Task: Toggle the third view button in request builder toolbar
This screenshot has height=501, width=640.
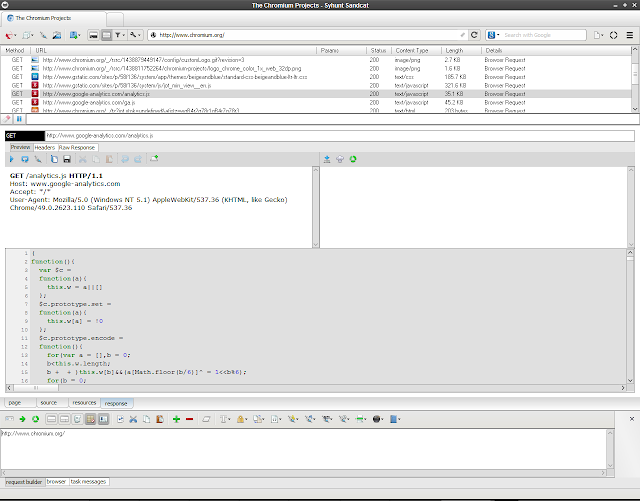Action: tap(78, 419)
